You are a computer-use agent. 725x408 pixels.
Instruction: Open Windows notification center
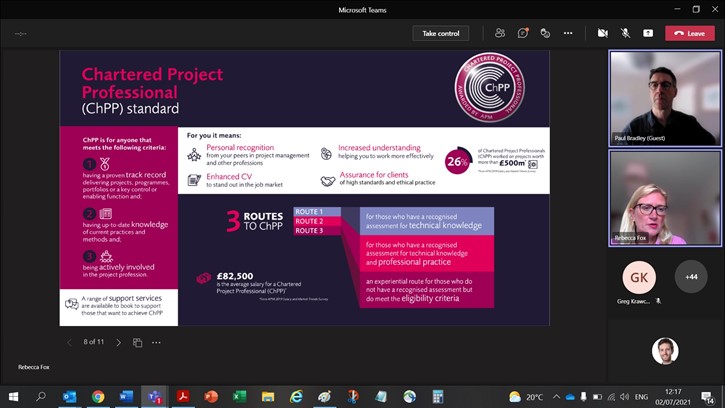[707, 397]
